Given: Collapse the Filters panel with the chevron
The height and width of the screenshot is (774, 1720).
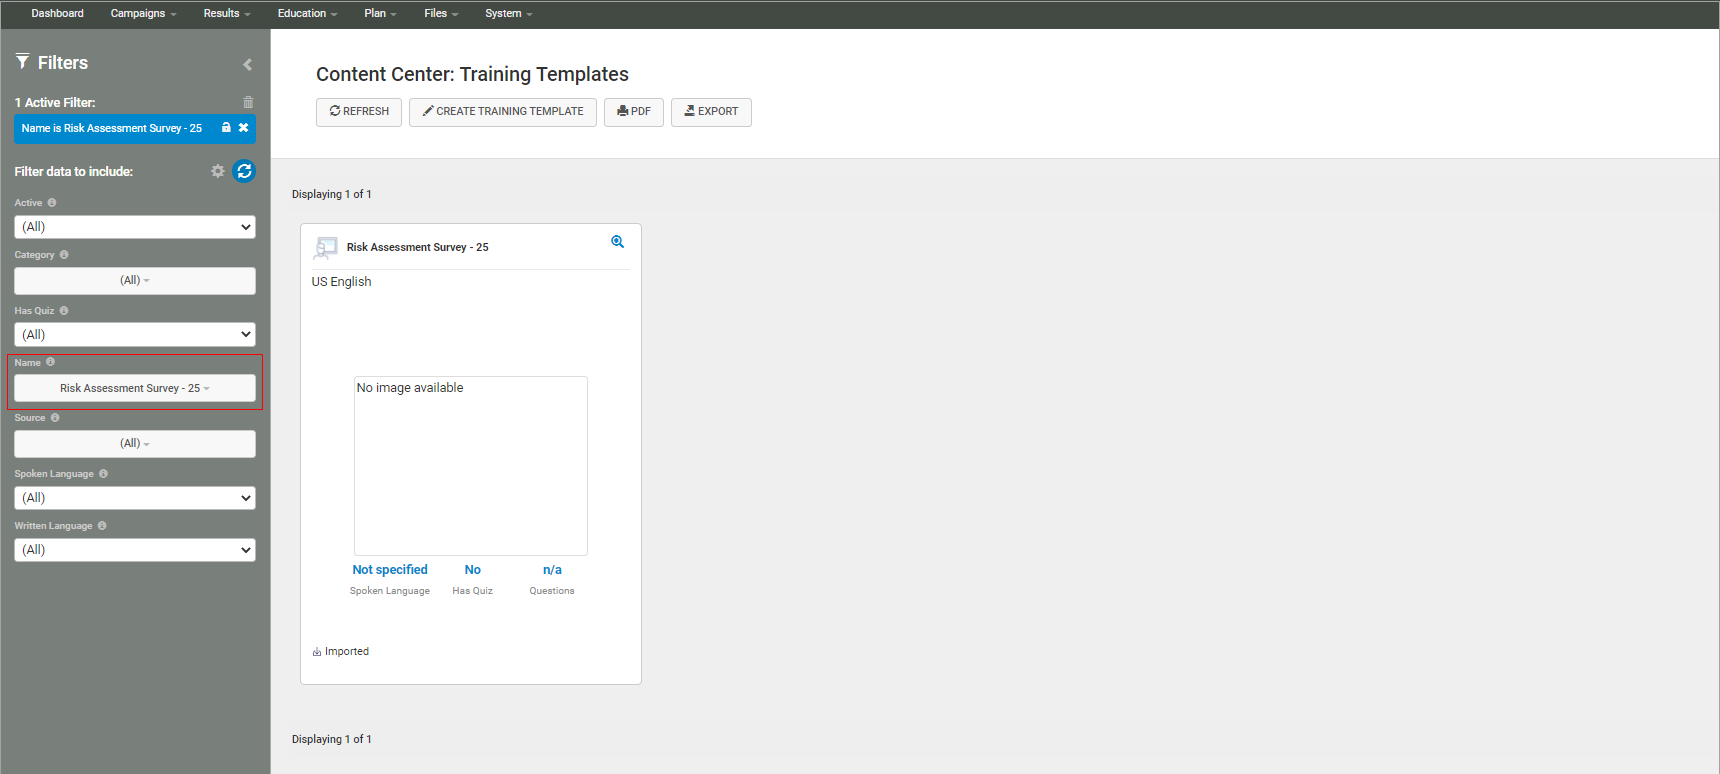Looking at the screenshot, I should (247, 65).
